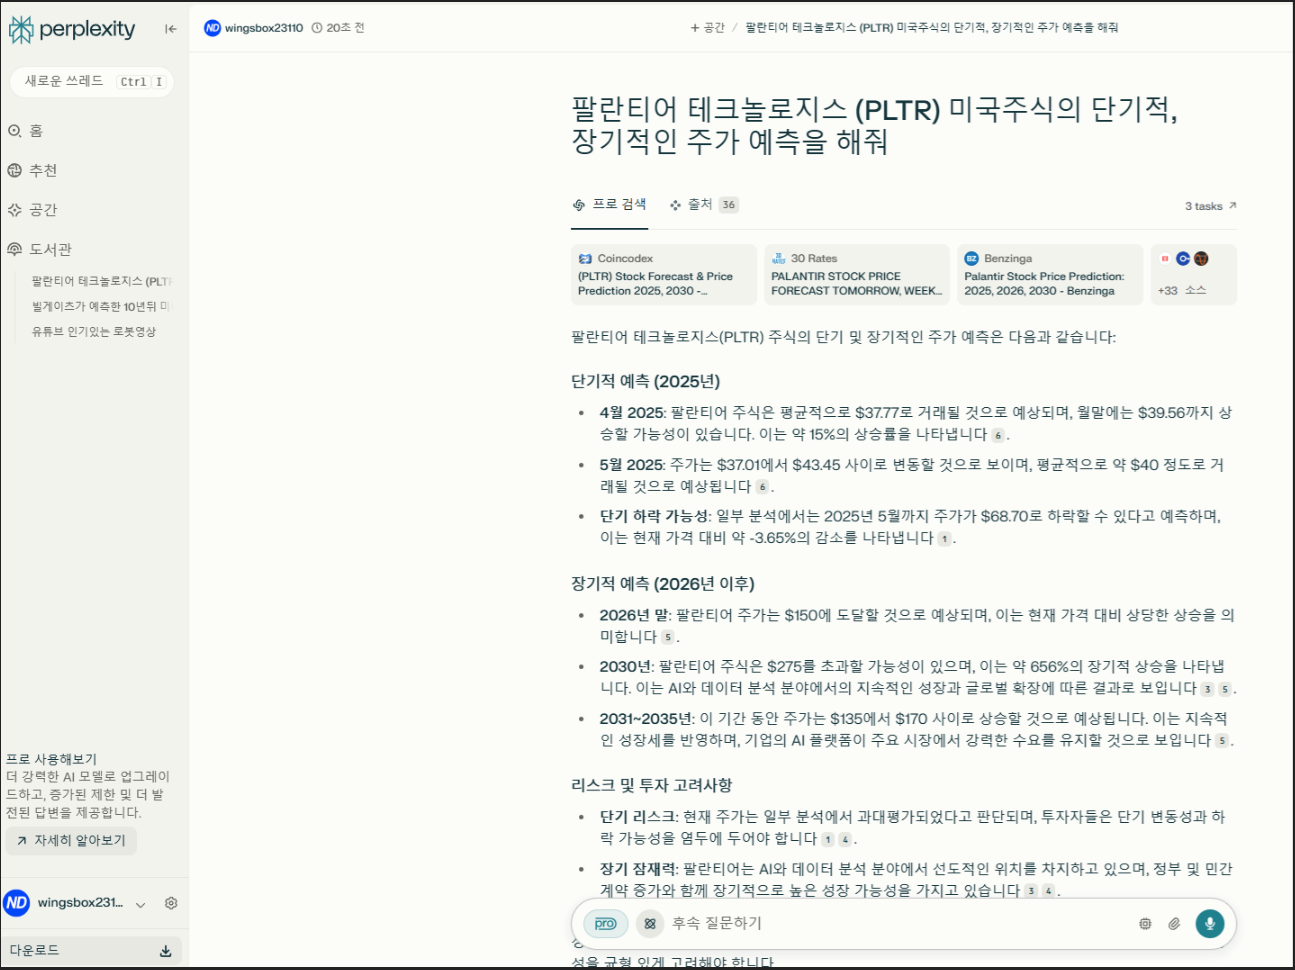The image size is (1295, 970).
Task: Click the wingsbox23110 author name in header
Action: tap(264, 28)
